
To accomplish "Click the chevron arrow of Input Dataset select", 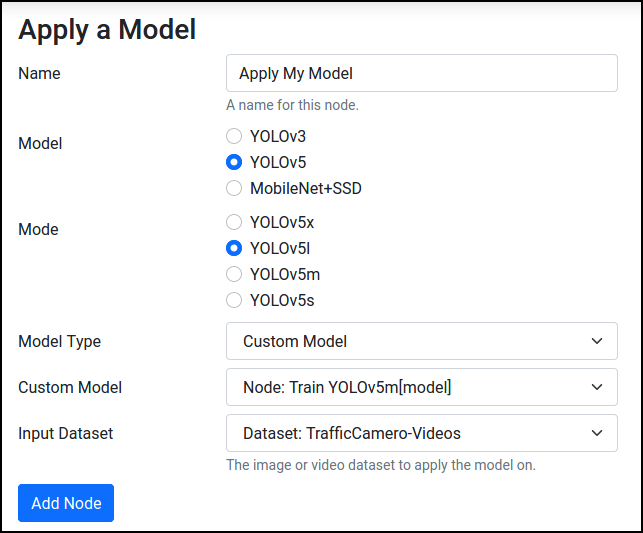I will tap(597, 433).
